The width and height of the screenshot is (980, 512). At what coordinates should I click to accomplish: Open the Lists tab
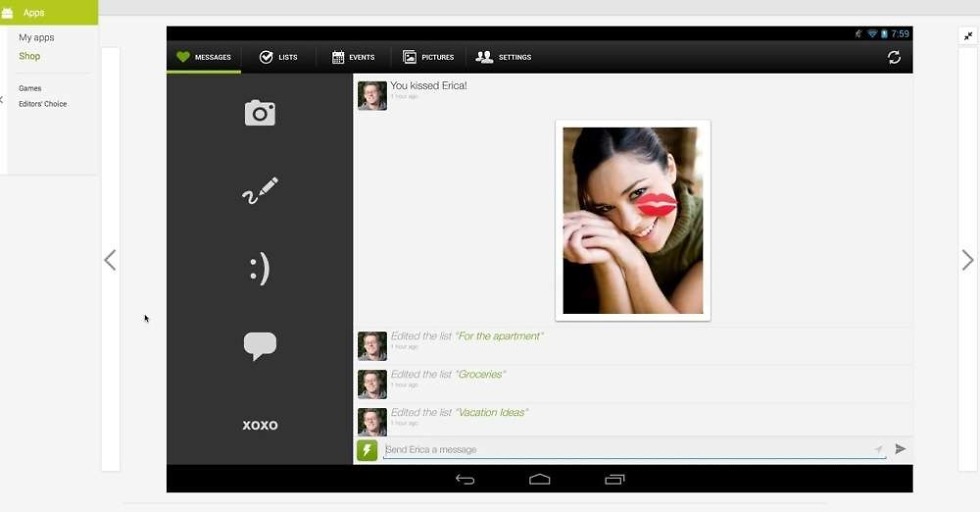pos(279,57)
